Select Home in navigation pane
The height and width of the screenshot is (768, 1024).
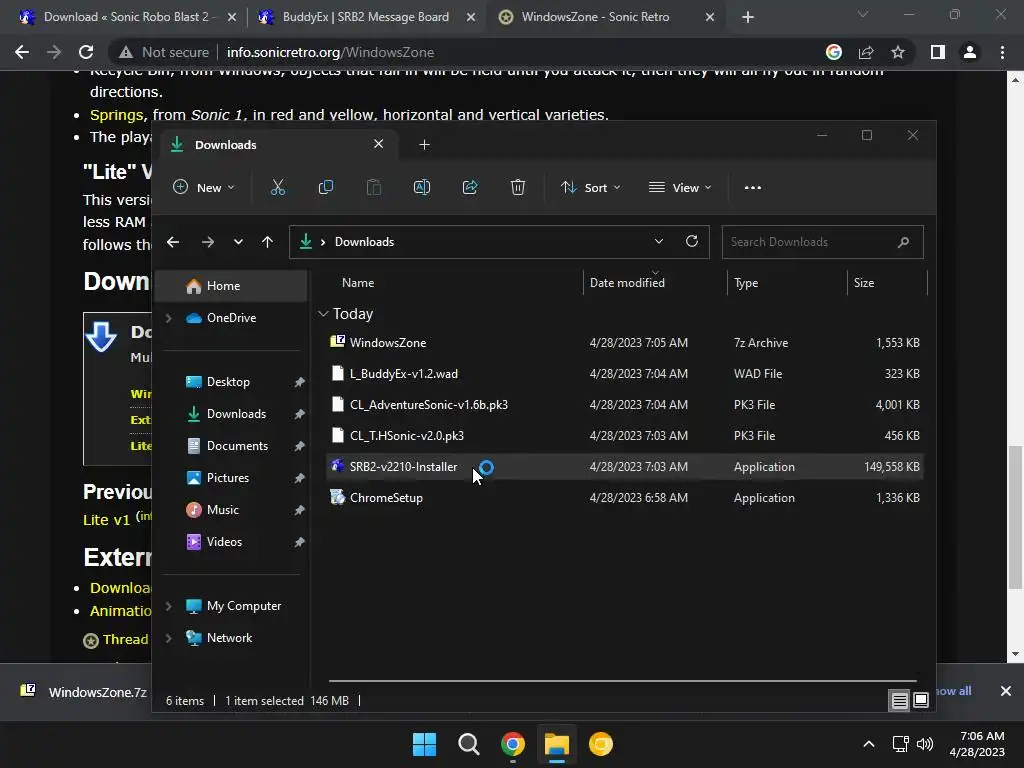232,286
